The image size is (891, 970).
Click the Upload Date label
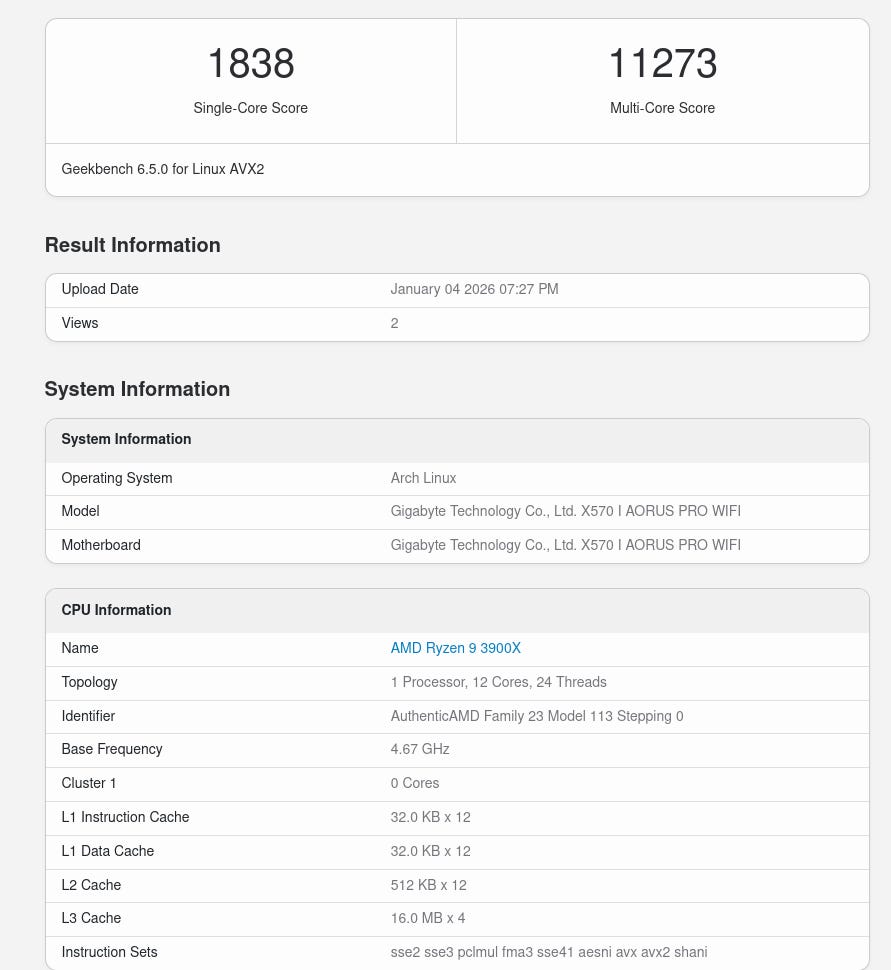coord(100,289)
